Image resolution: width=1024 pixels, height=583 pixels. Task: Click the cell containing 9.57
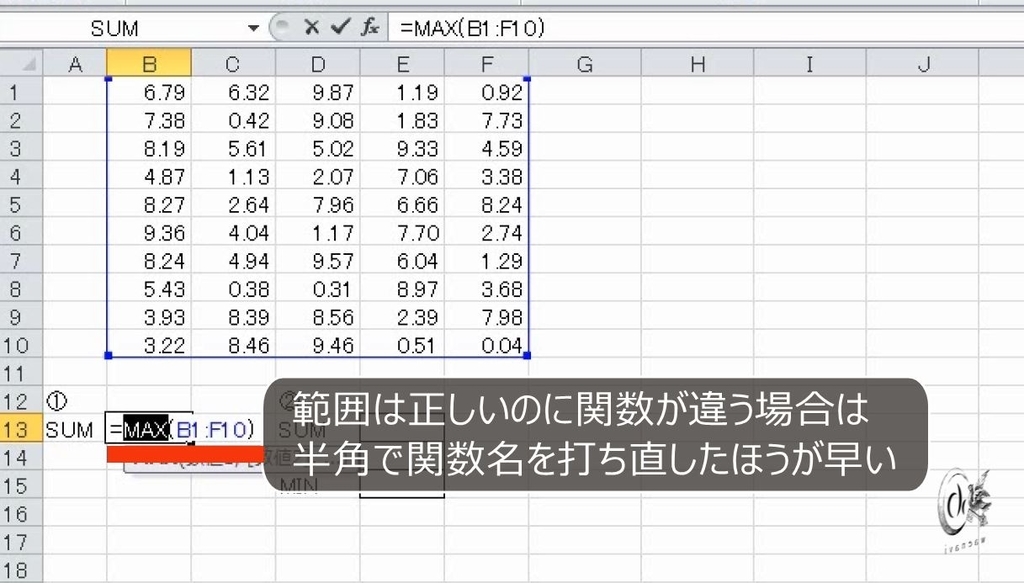point(317,261)
